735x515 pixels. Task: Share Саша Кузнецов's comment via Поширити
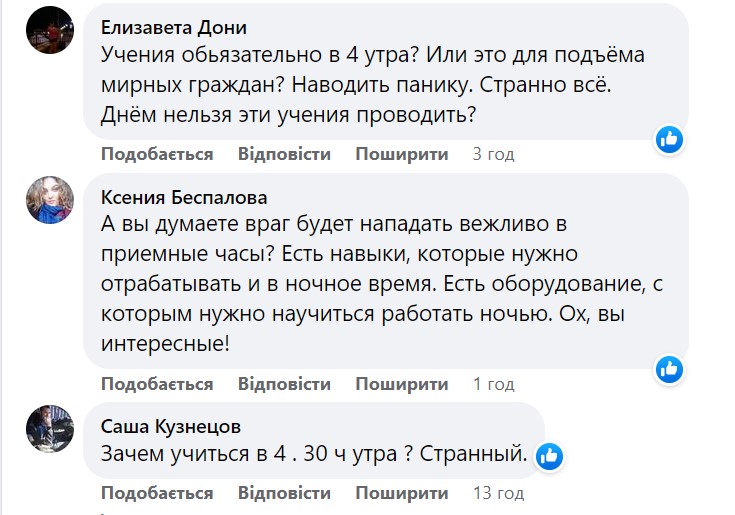pyautogui.click(x=401, y=493)
